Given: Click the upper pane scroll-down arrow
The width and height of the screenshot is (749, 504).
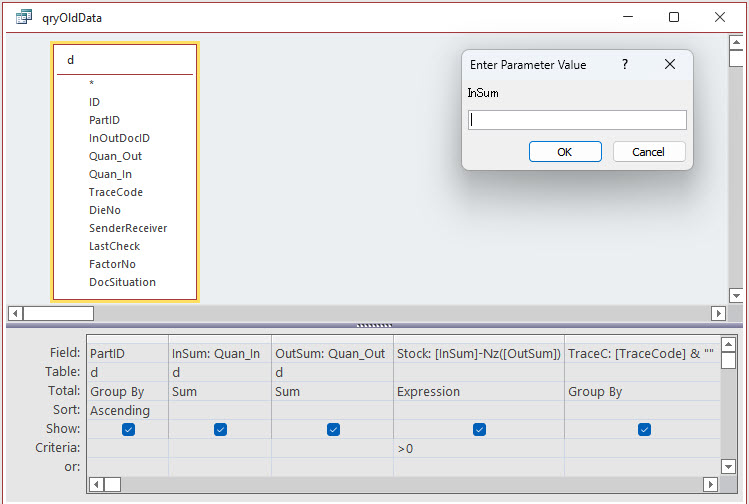Looking at the screenshot, I should tap(736, 296).
